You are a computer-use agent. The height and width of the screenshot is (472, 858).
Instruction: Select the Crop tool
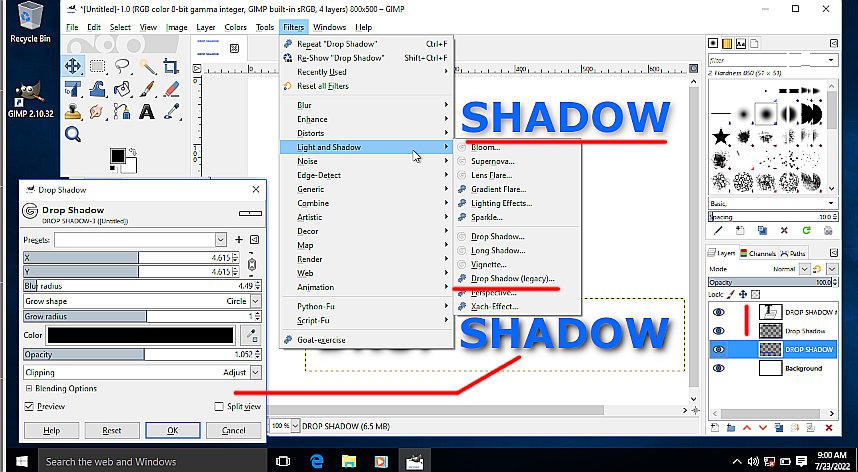(x=171, y=67)
